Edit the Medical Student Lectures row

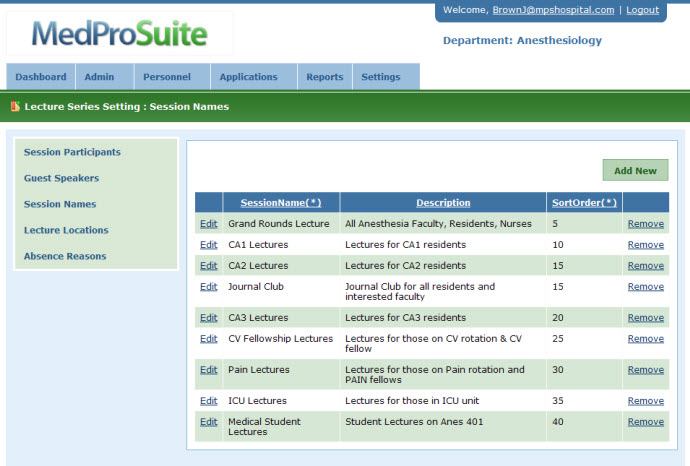[x=209, y=422]
